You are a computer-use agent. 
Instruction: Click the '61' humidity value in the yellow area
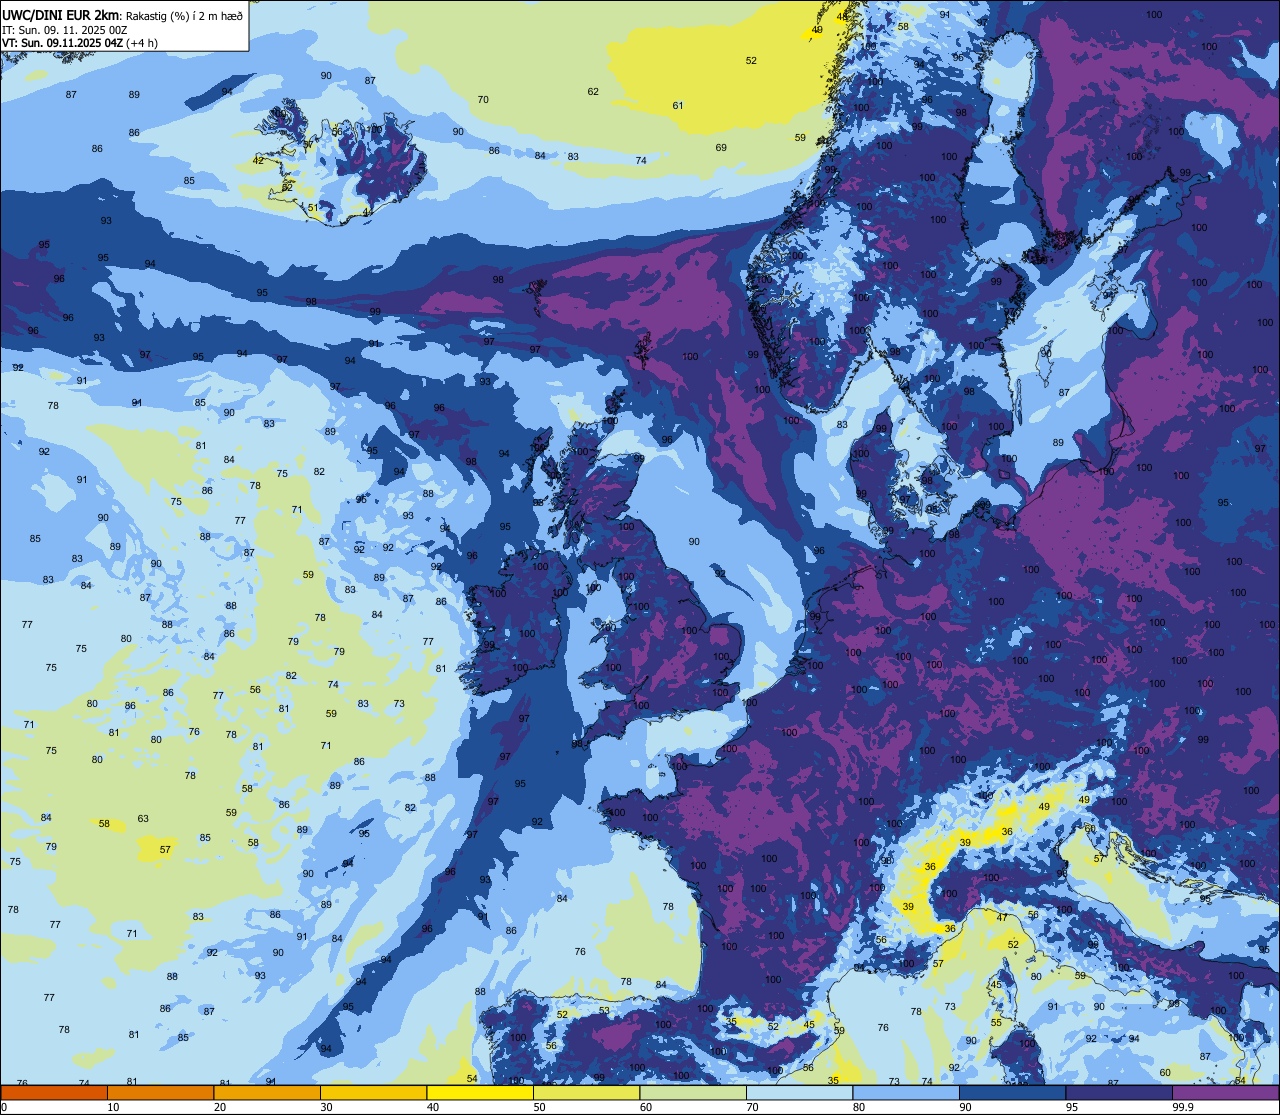pyautogui.click(x=678, y=105)
